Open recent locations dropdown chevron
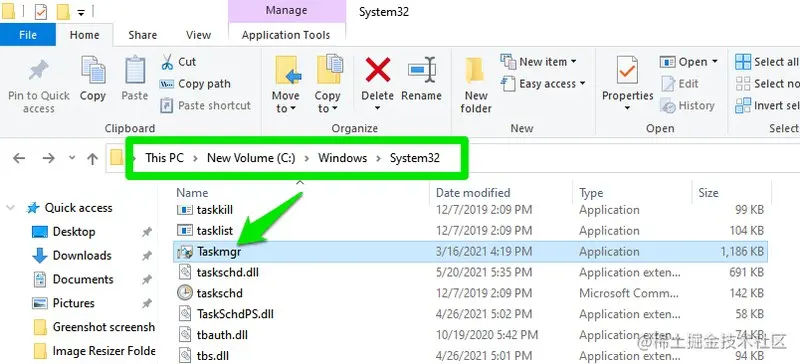Viewport: 800px width, 364px height. (72, 158)
